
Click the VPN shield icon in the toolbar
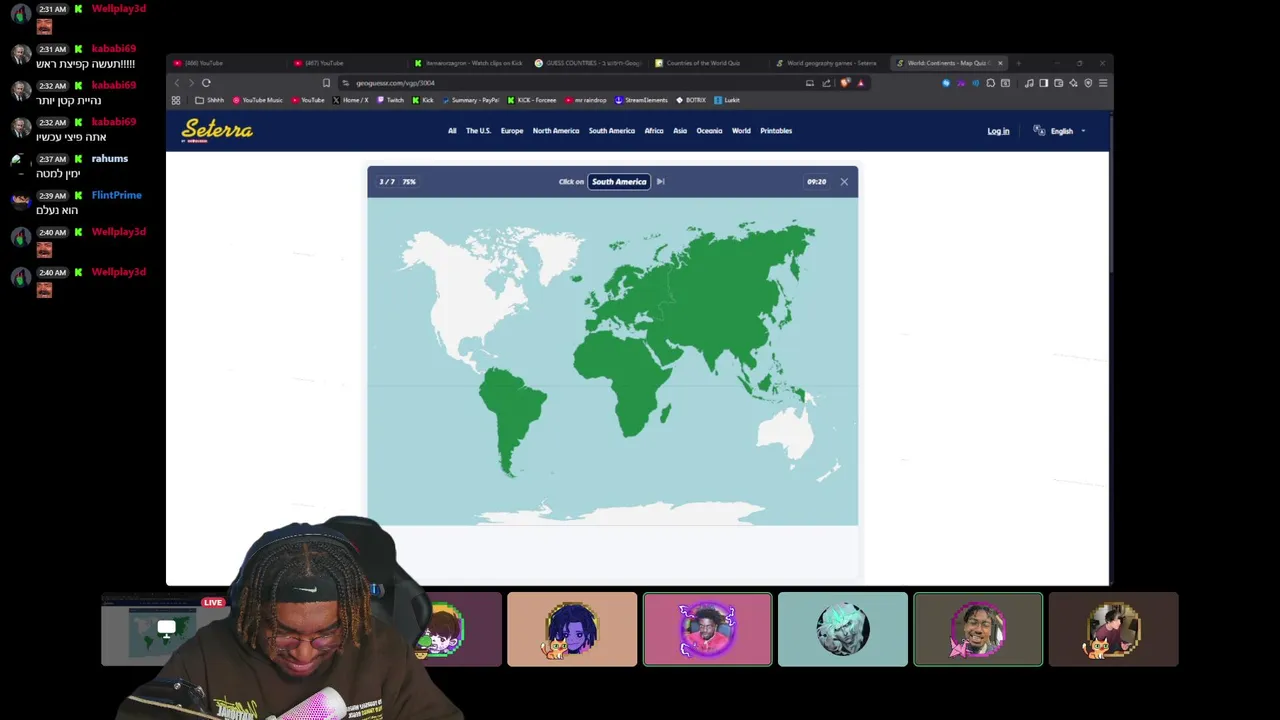click(x=1088, y=83)
